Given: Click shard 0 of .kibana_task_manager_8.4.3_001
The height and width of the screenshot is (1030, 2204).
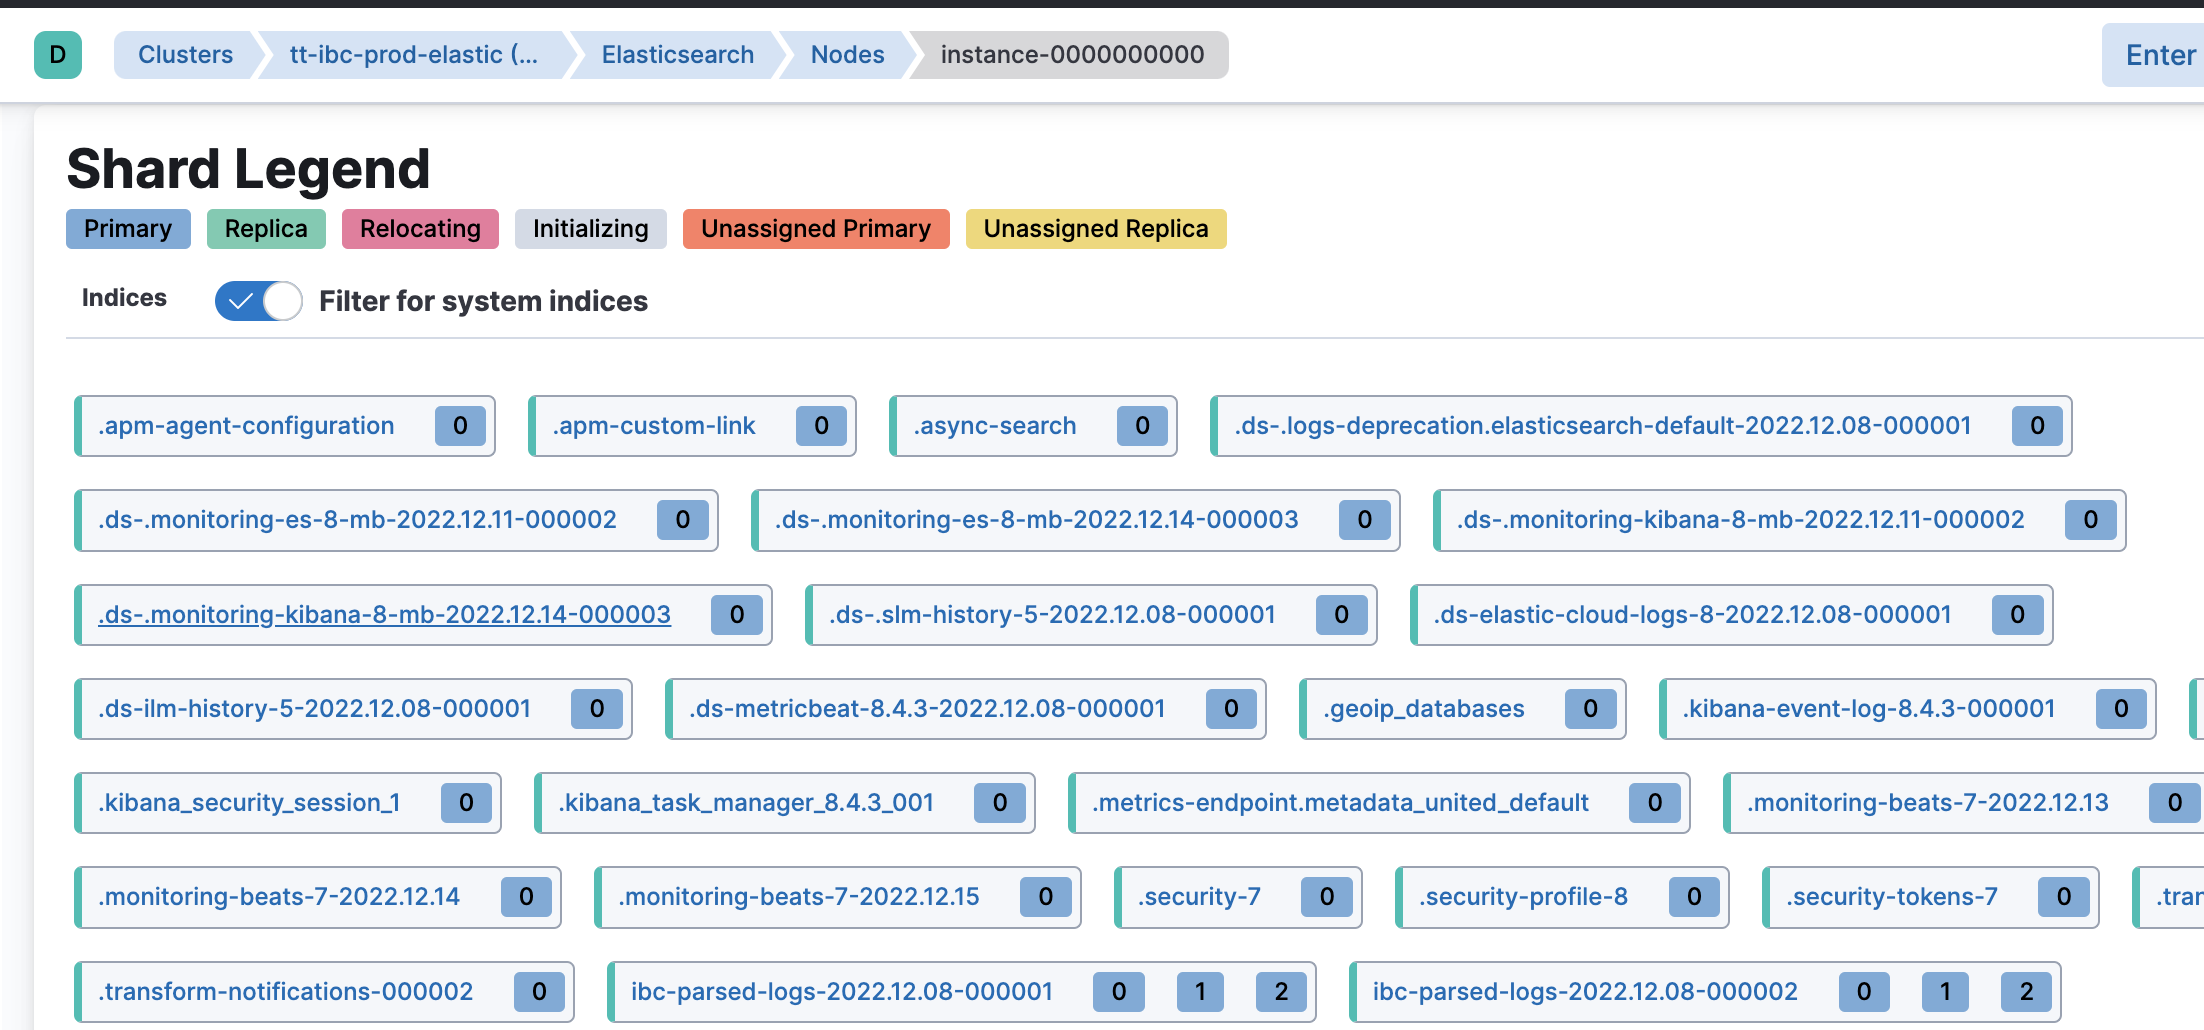Looking at the screenshot, I should coord(999,803).
